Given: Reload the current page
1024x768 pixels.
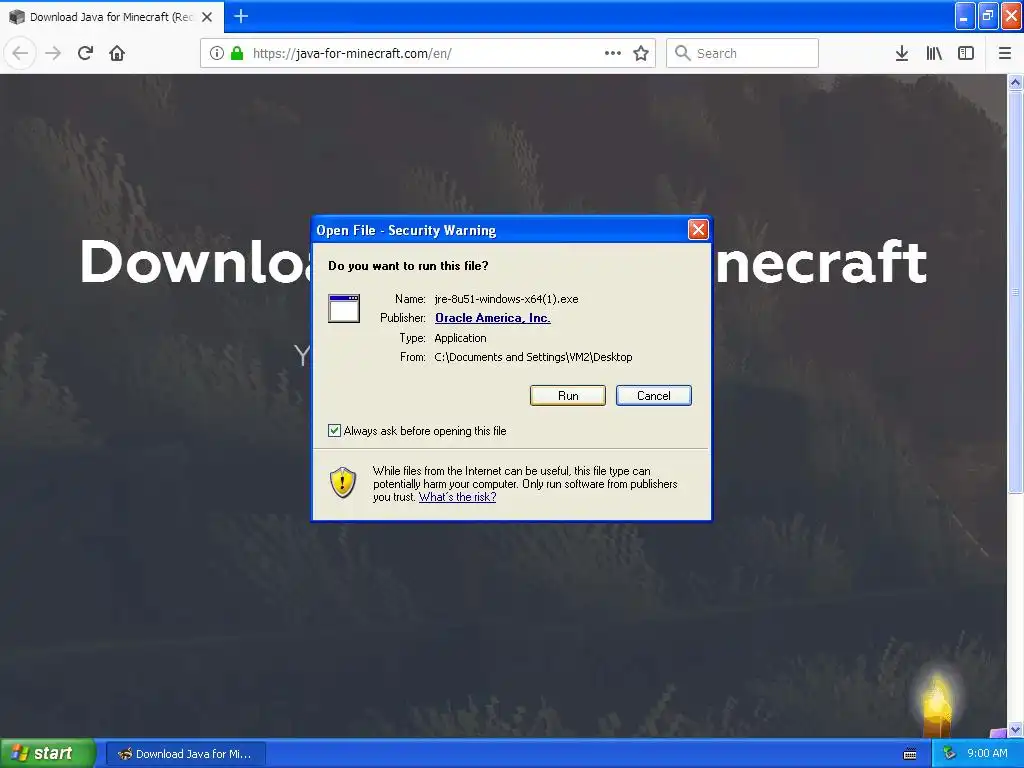Looking at the screenshot, I should [x=85, y=53].
